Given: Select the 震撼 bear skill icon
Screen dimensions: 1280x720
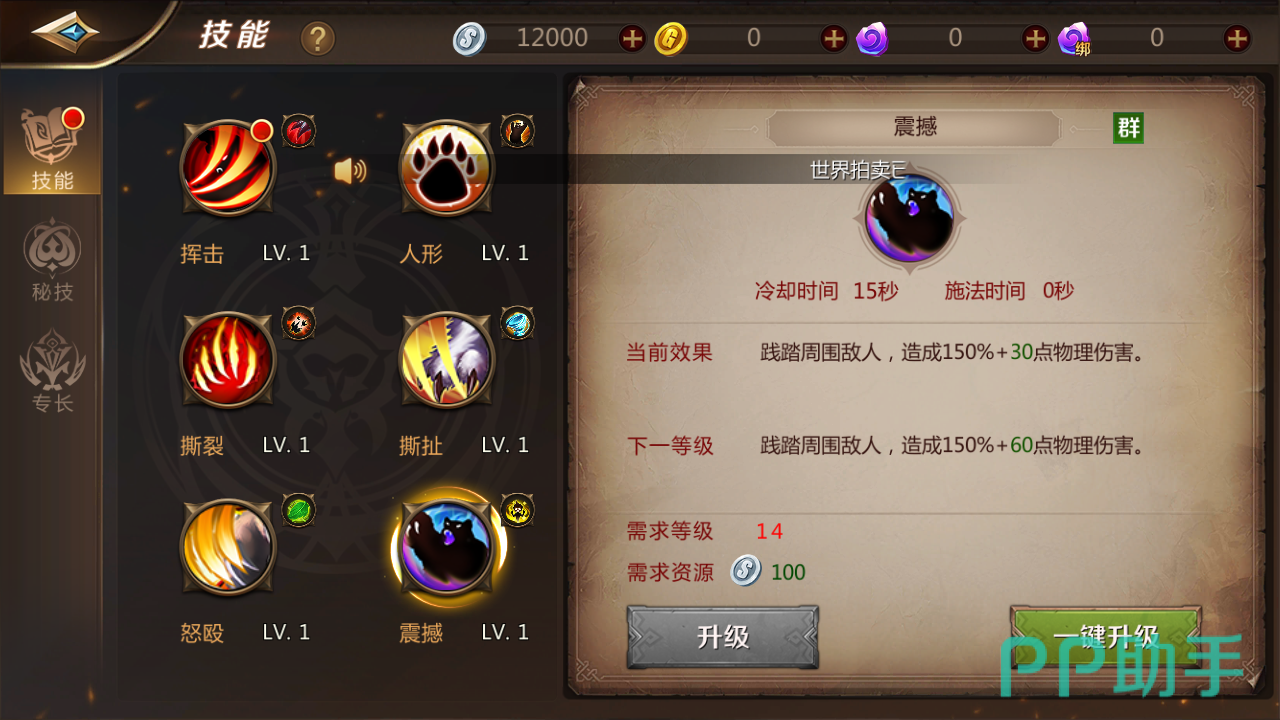Looking at the screenshot, I should pos(446,548).
